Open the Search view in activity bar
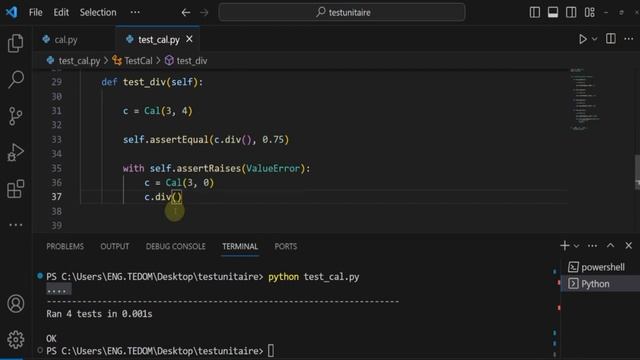The image size is (640, 360). click(16, 79)
